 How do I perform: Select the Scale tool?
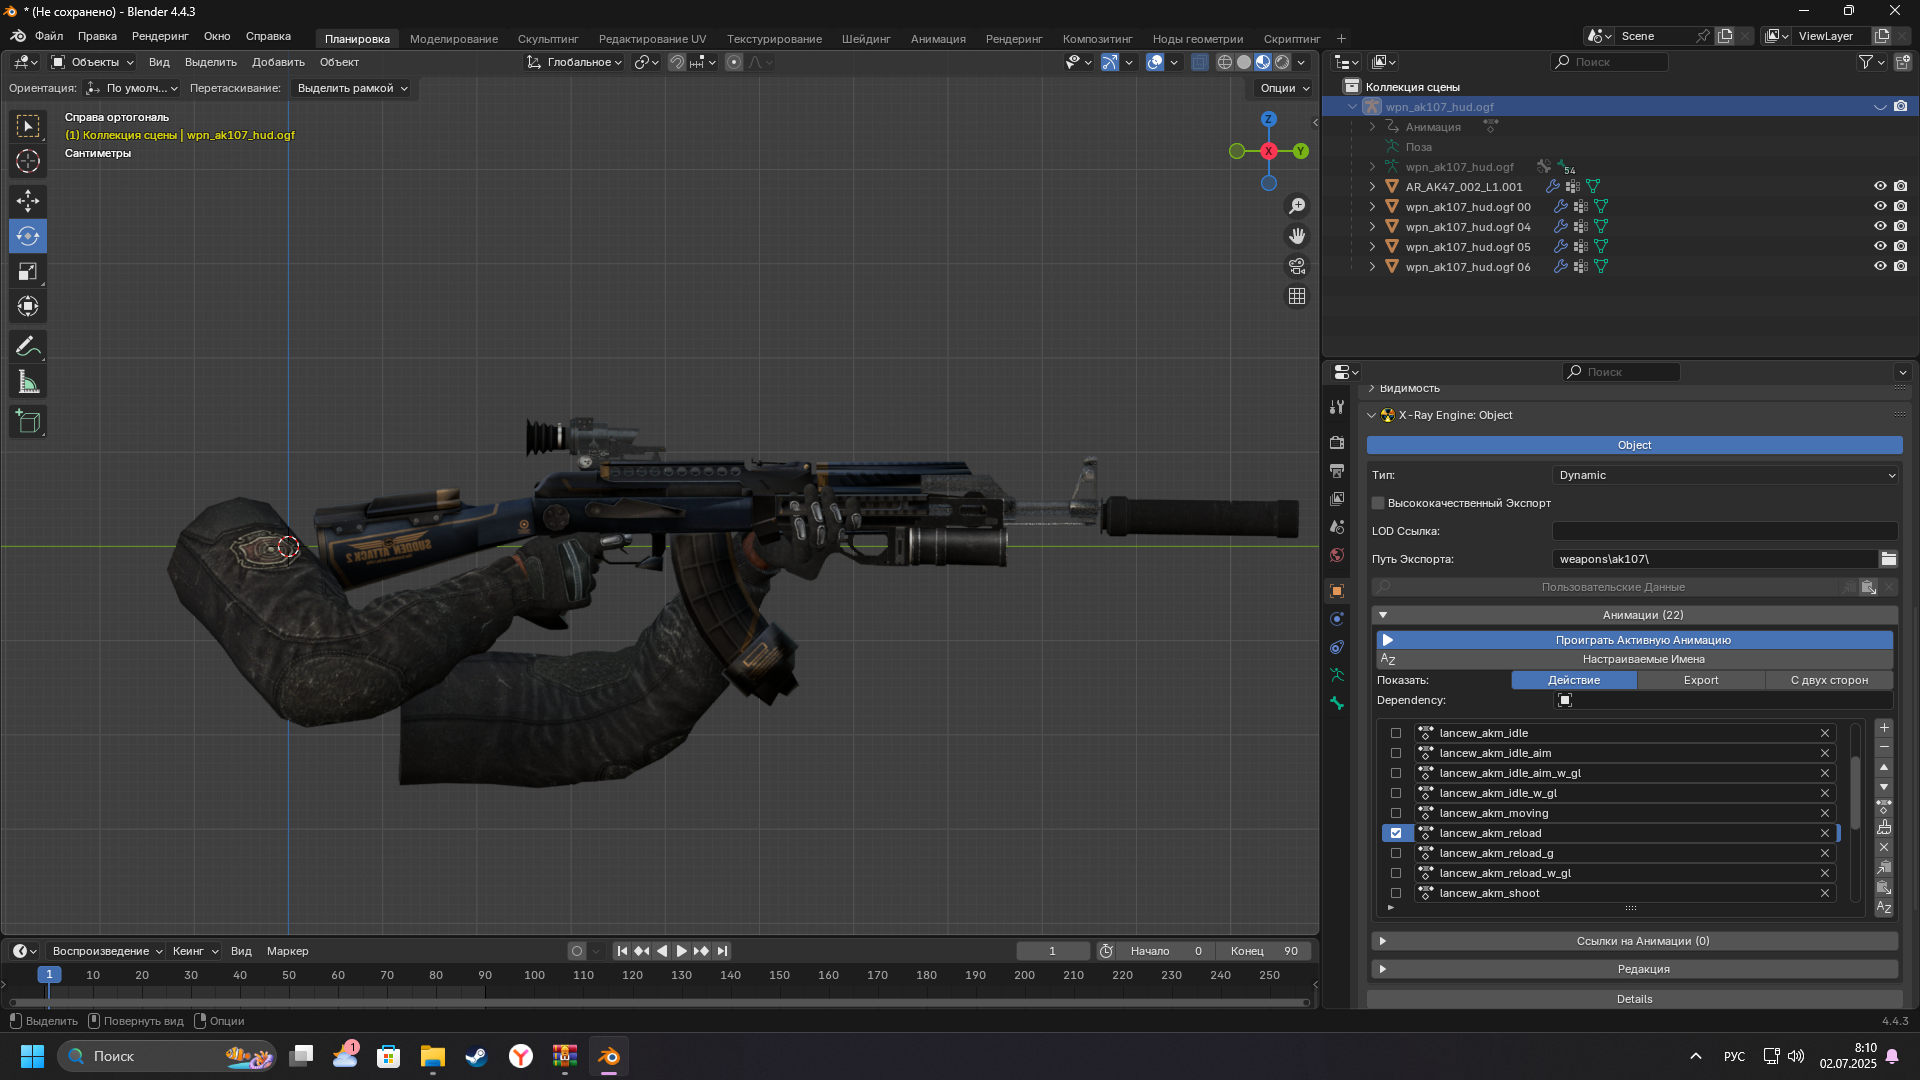(28, 271)
